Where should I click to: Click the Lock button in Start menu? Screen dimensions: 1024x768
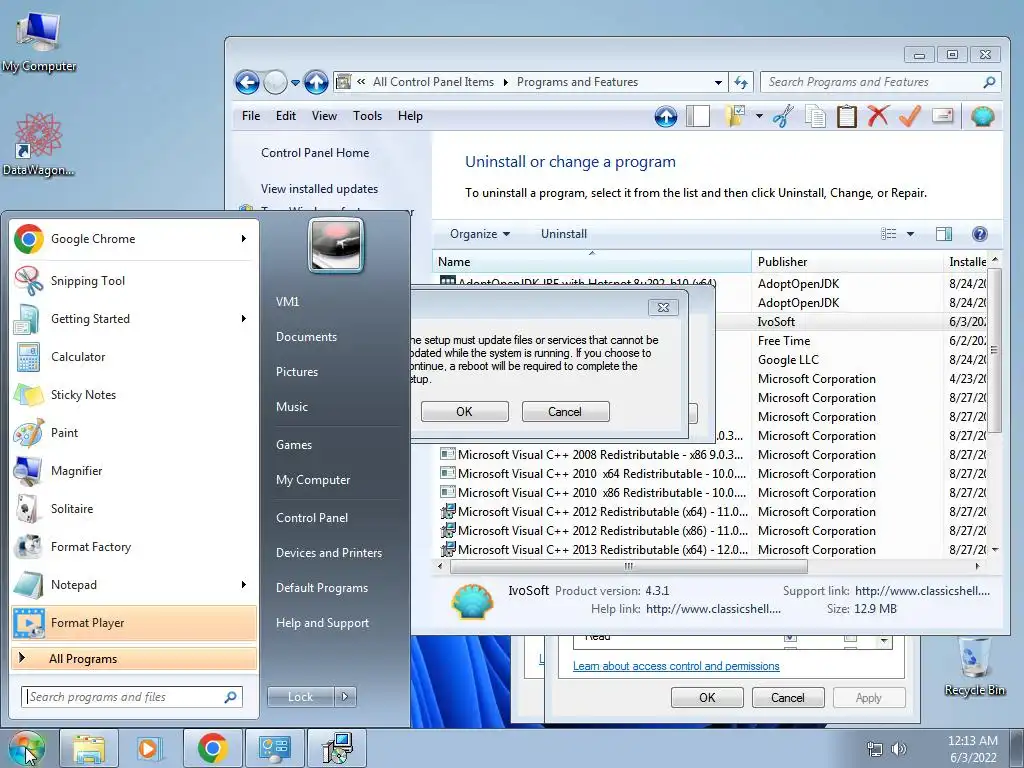[x=300, y=697]
